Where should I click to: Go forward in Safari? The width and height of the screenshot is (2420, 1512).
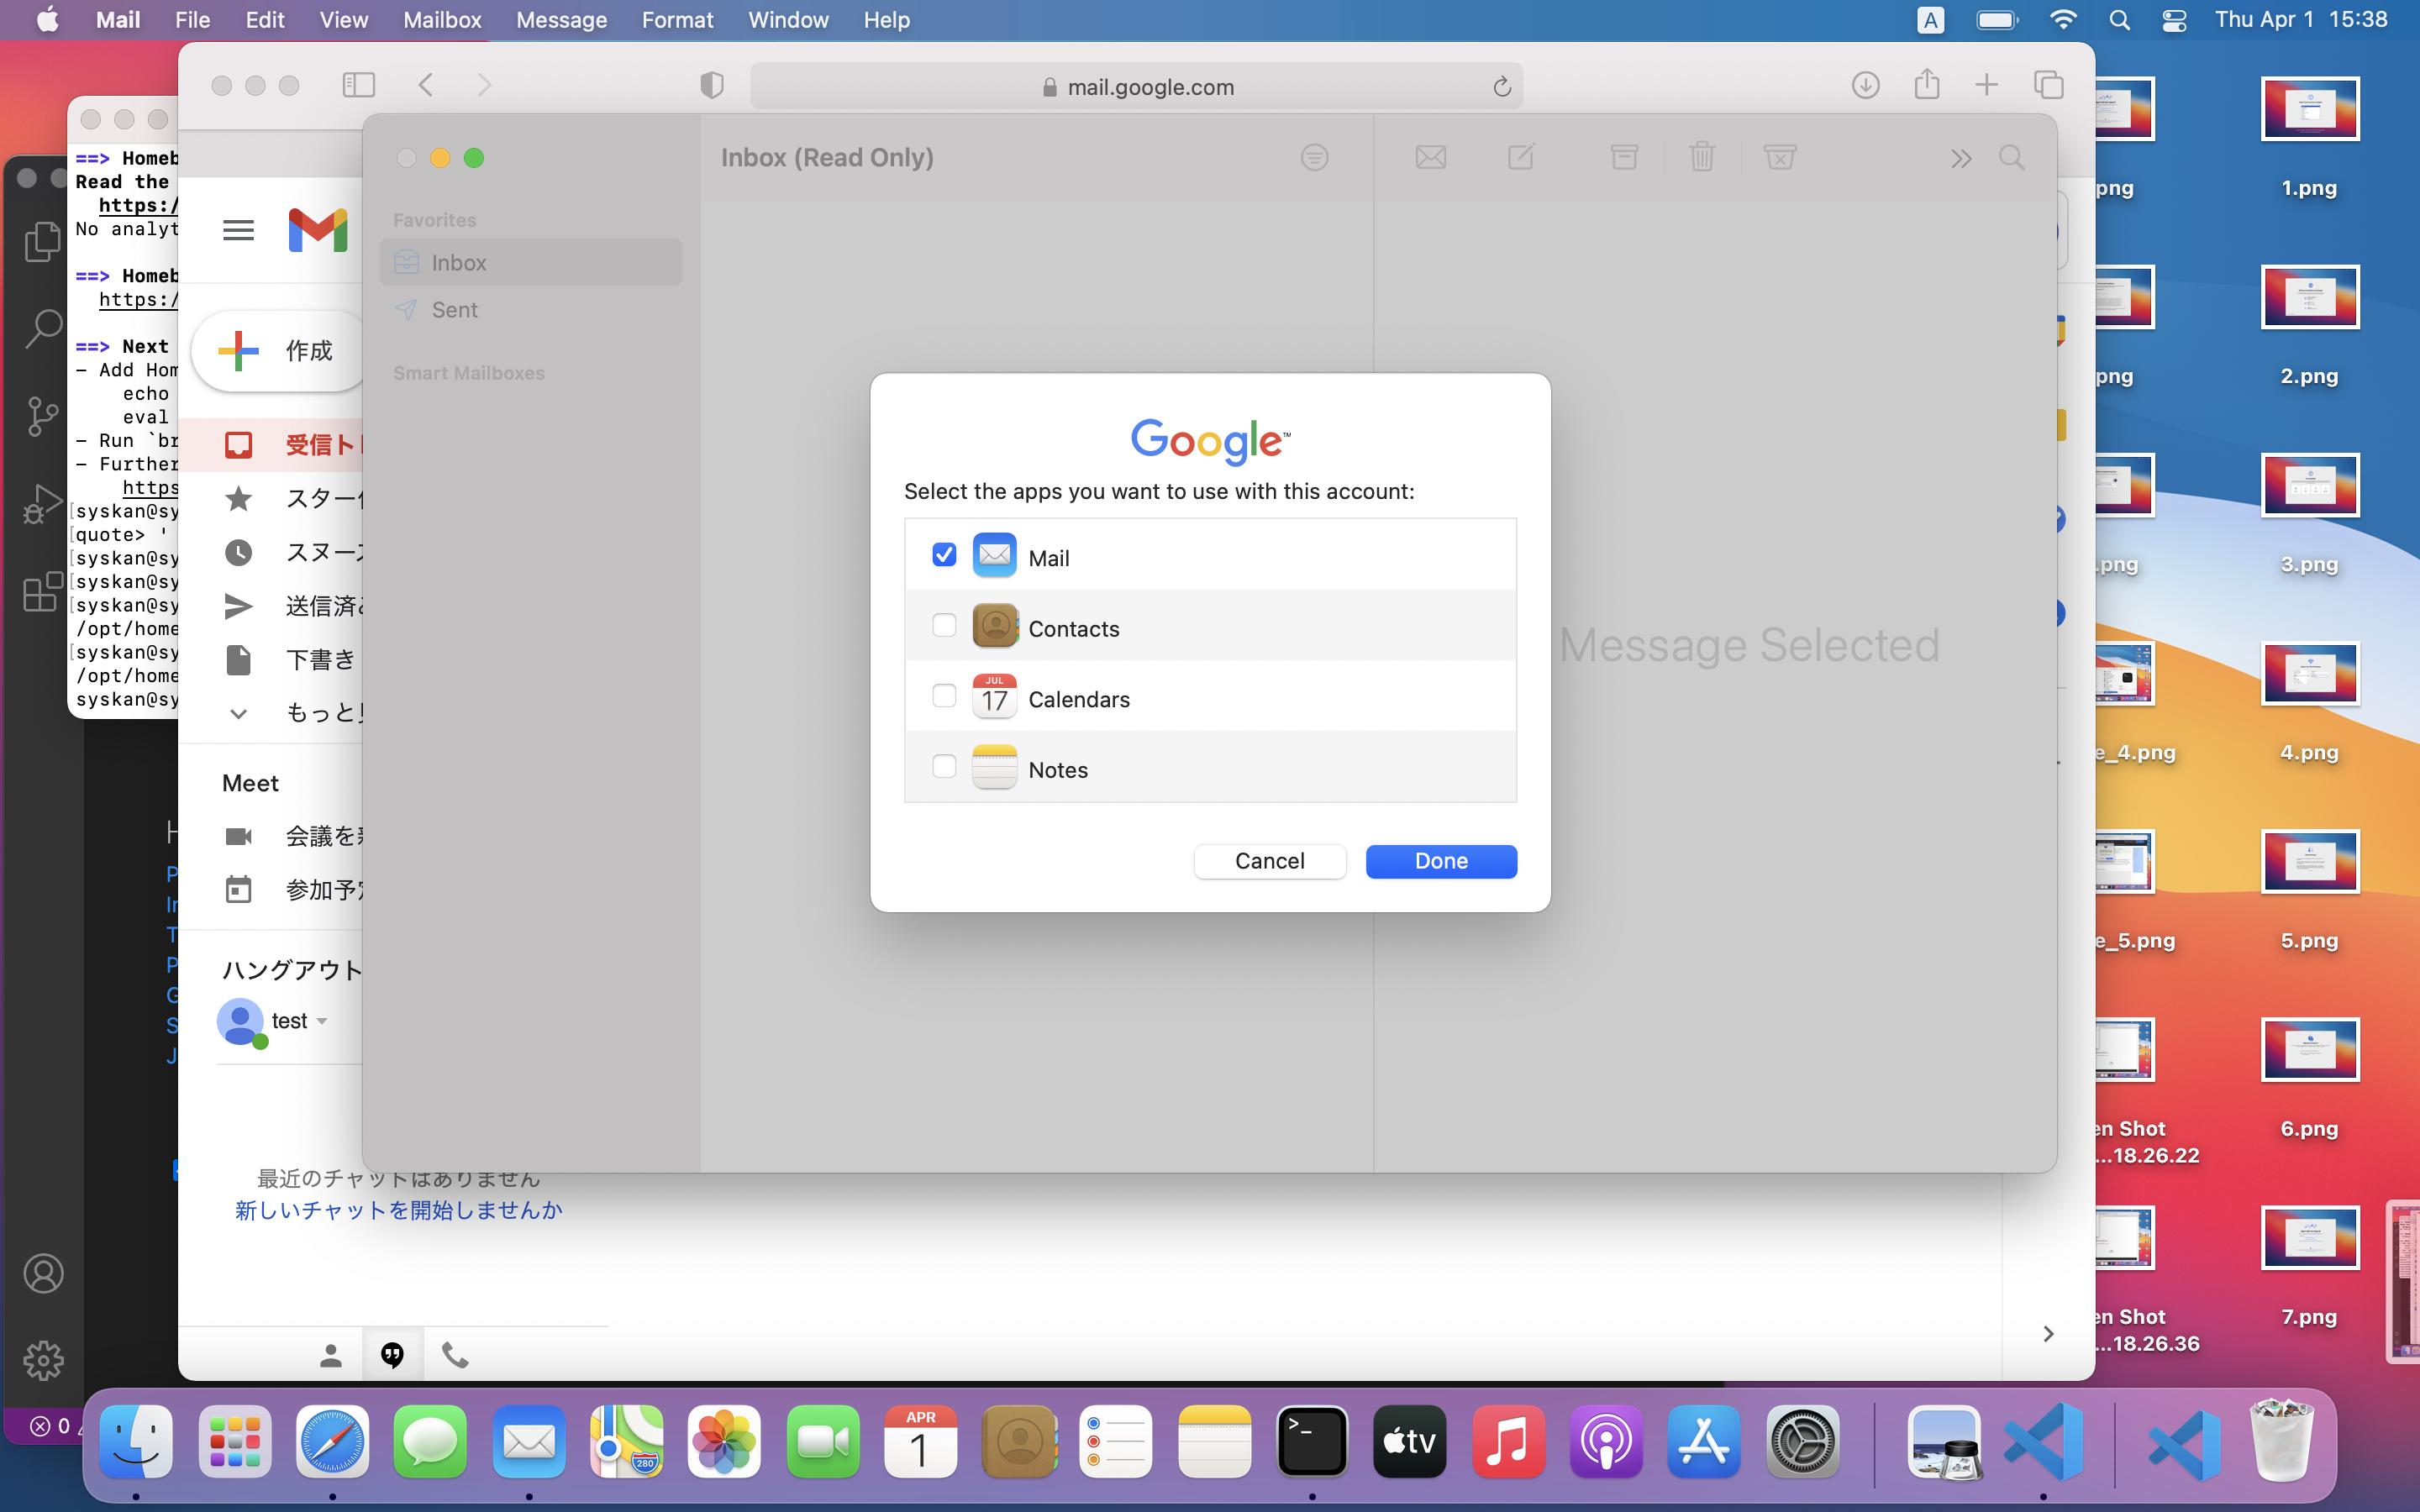coord(485,85)
